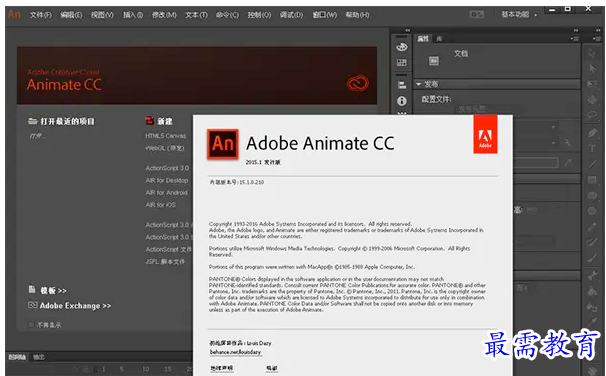
Task: Open the Info panel icon
Action: [402, 101]
